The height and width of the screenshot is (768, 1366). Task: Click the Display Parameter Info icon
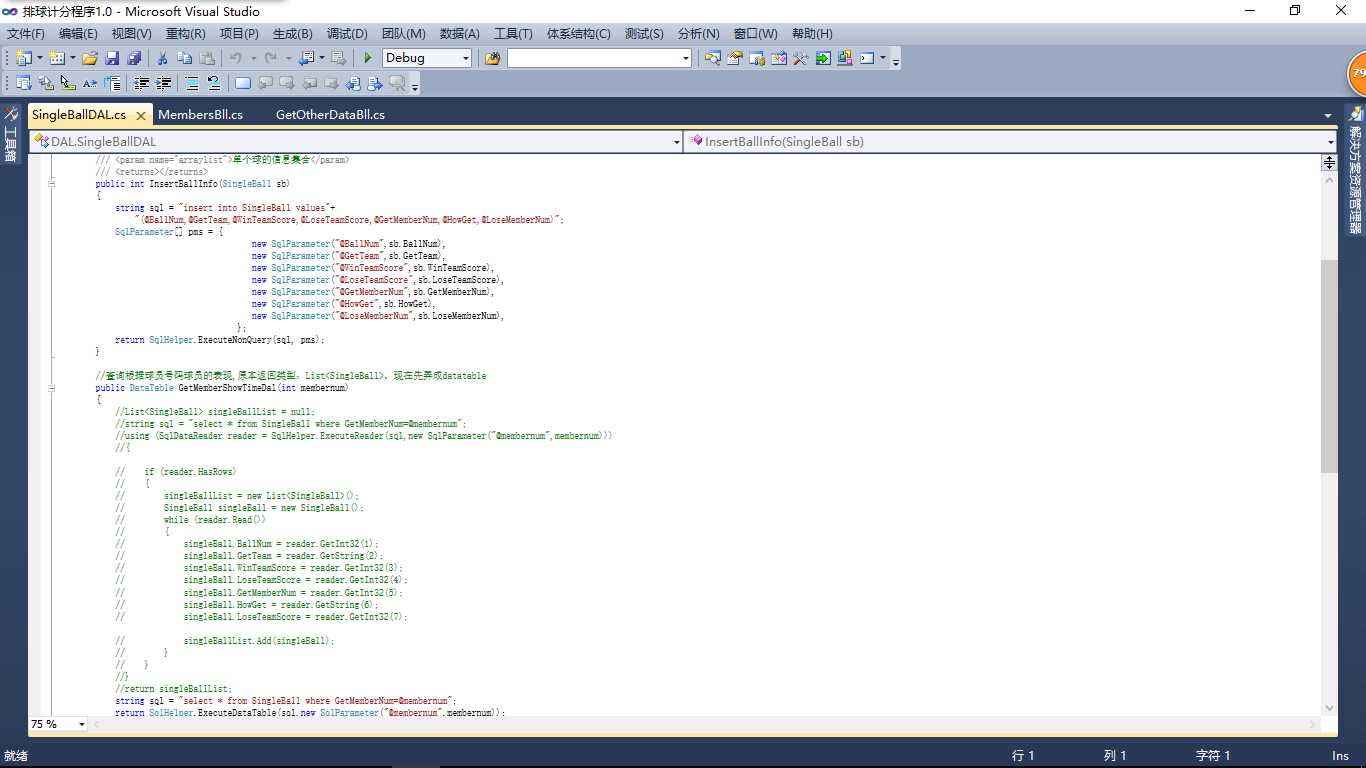tap(45, 83)
